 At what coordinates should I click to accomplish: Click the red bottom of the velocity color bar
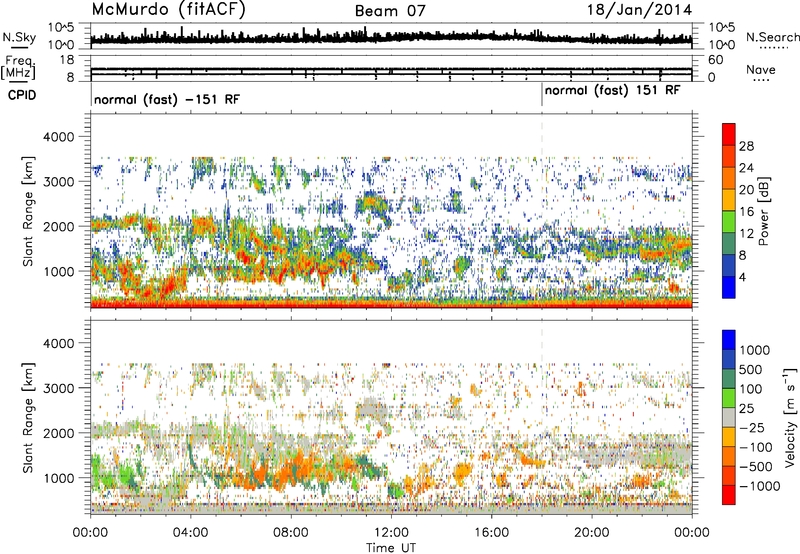[729, 495]
